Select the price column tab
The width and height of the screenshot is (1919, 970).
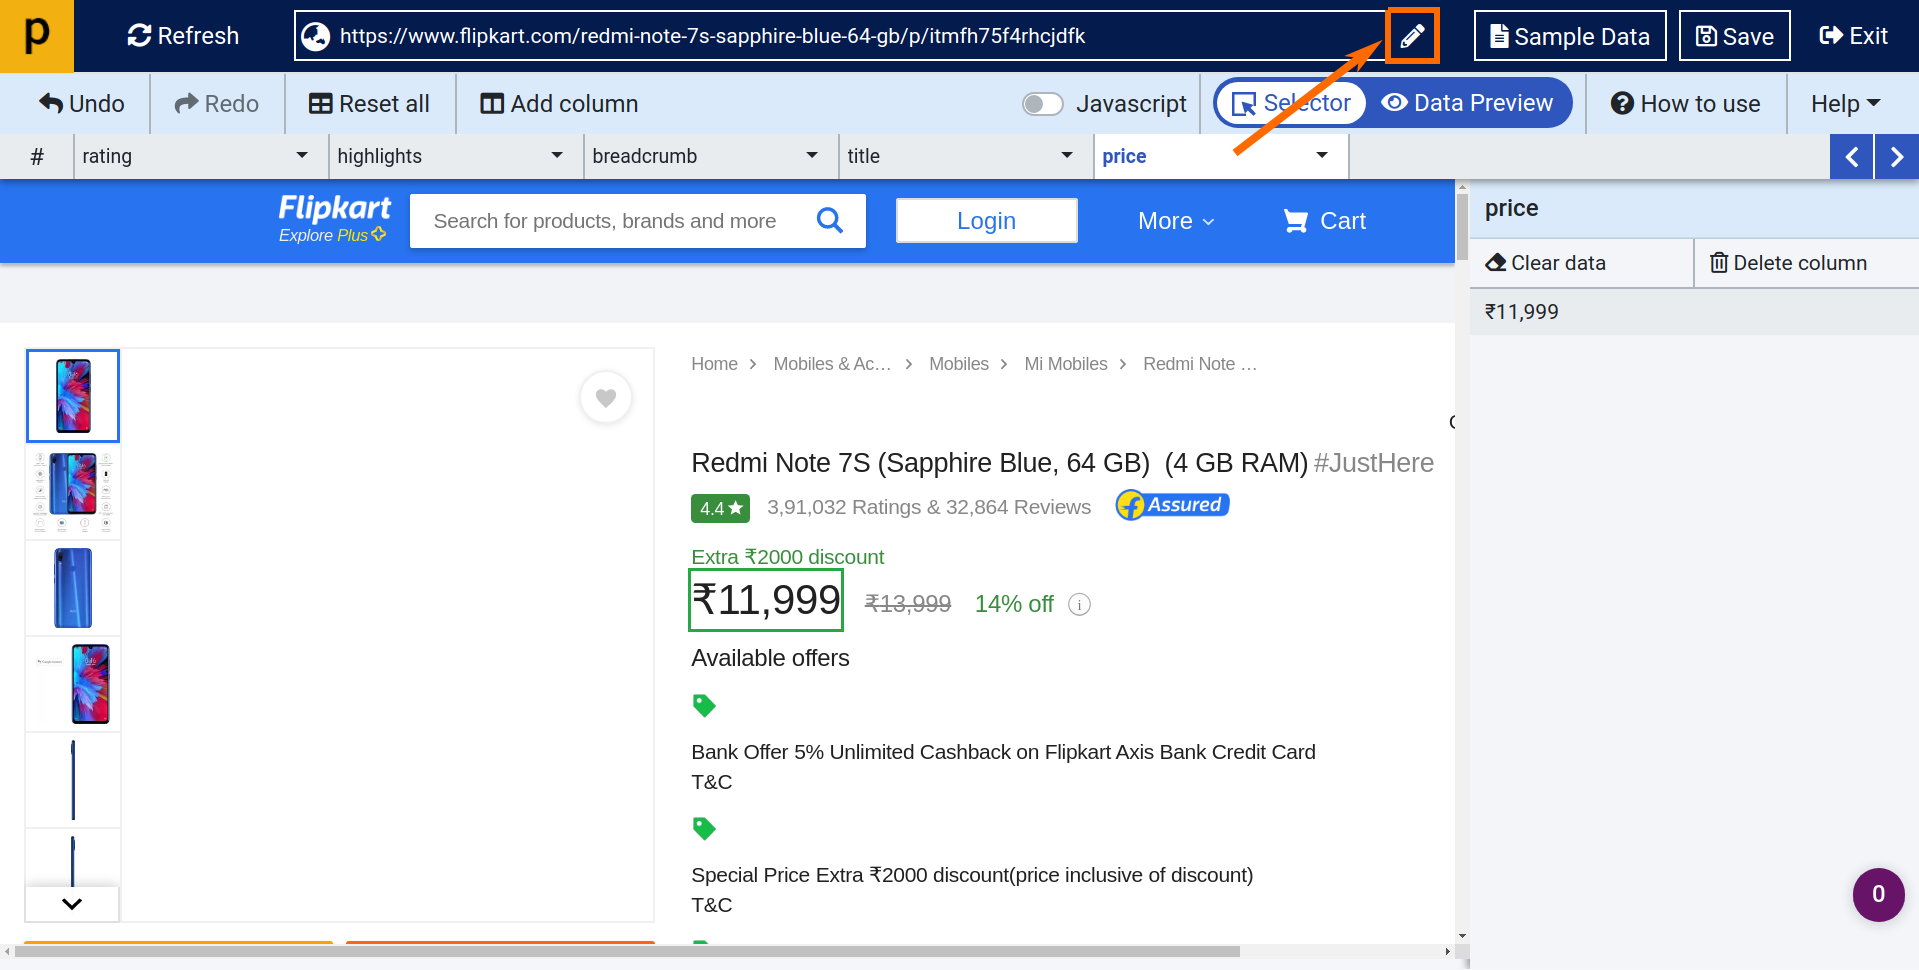pyautogui.click(x=1124, y=156)
